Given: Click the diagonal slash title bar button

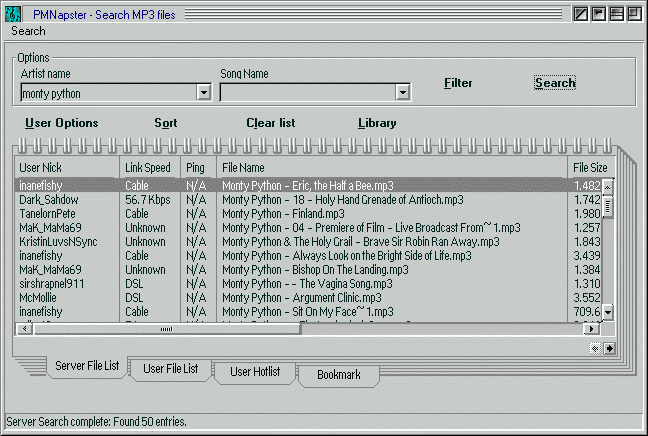Looking at the screenshot, I should click(x=581, y=14).
